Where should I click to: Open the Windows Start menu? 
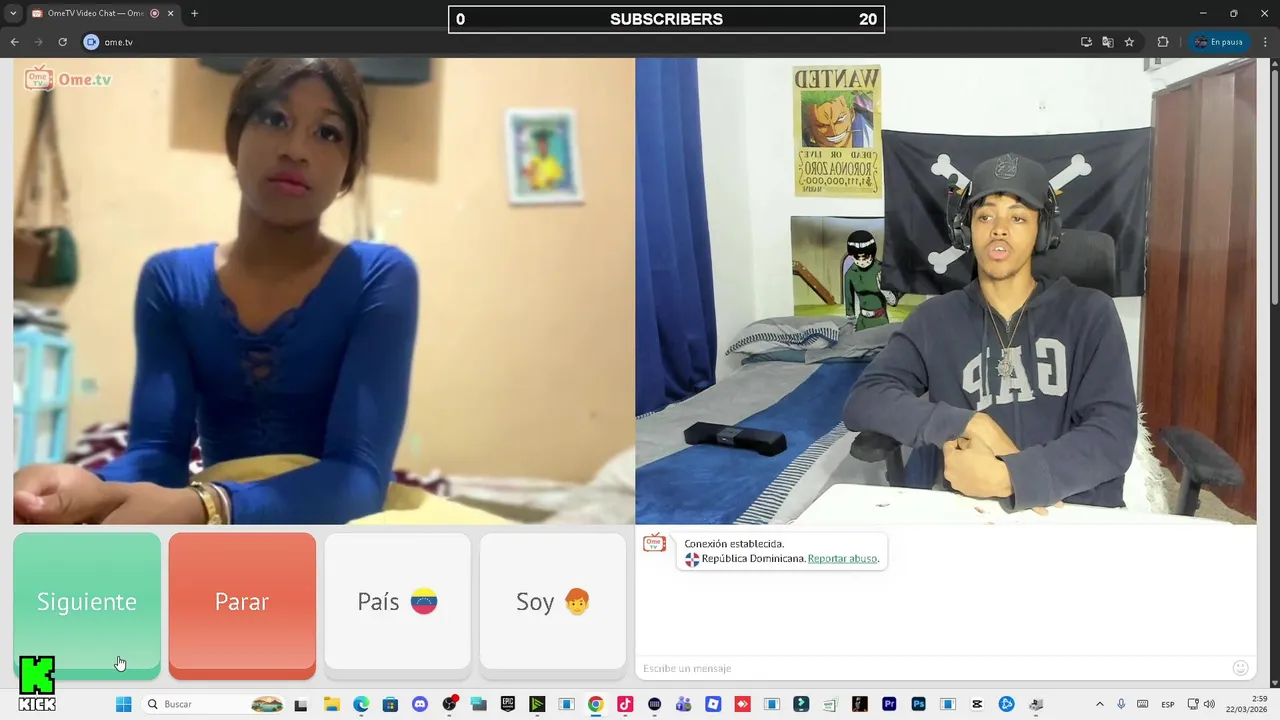pyautogui.click(x=124, y=704)
